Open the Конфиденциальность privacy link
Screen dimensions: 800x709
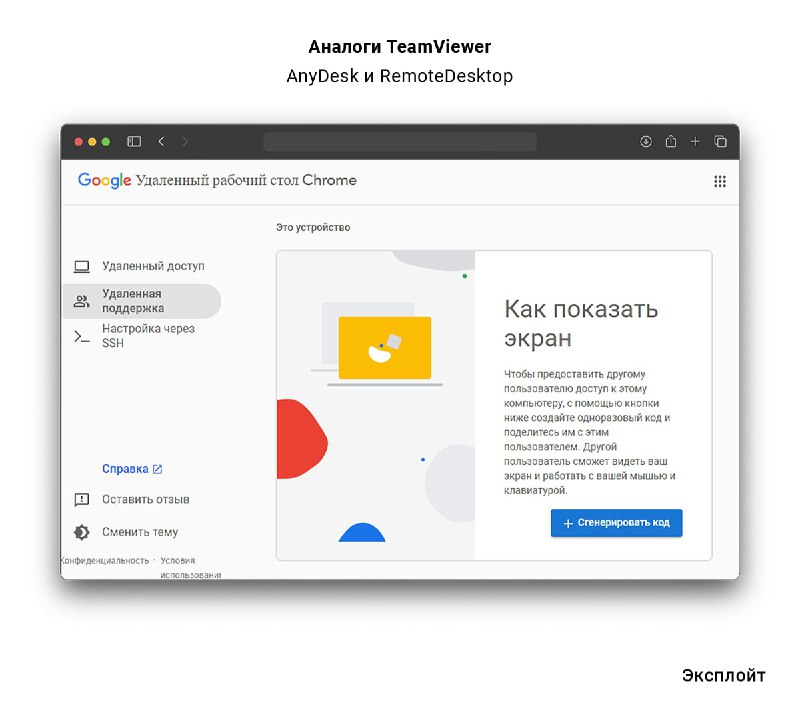tap(105, 560)
